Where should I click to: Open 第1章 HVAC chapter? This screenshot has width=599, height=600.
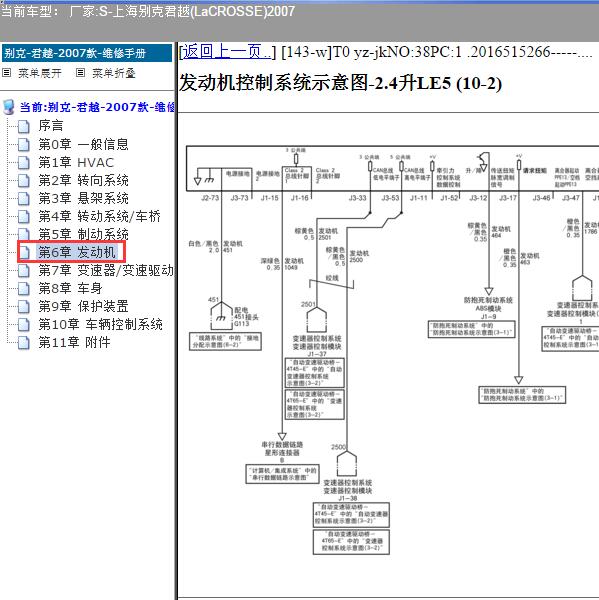pos(76,163)
